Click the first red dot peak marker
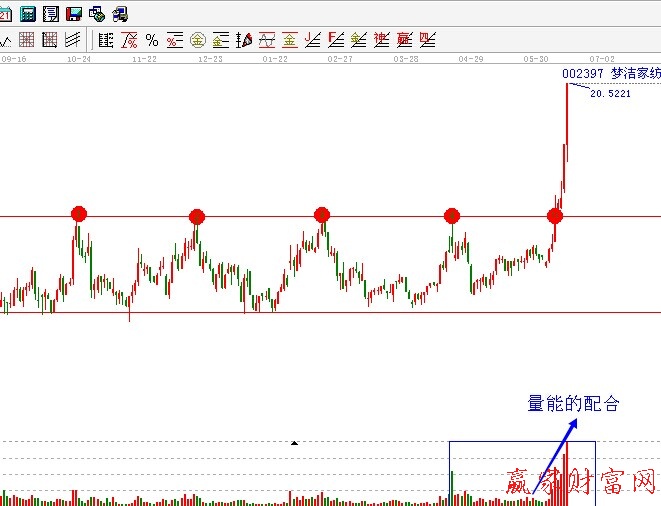This screenshot has width=661, height=506. 79,213
